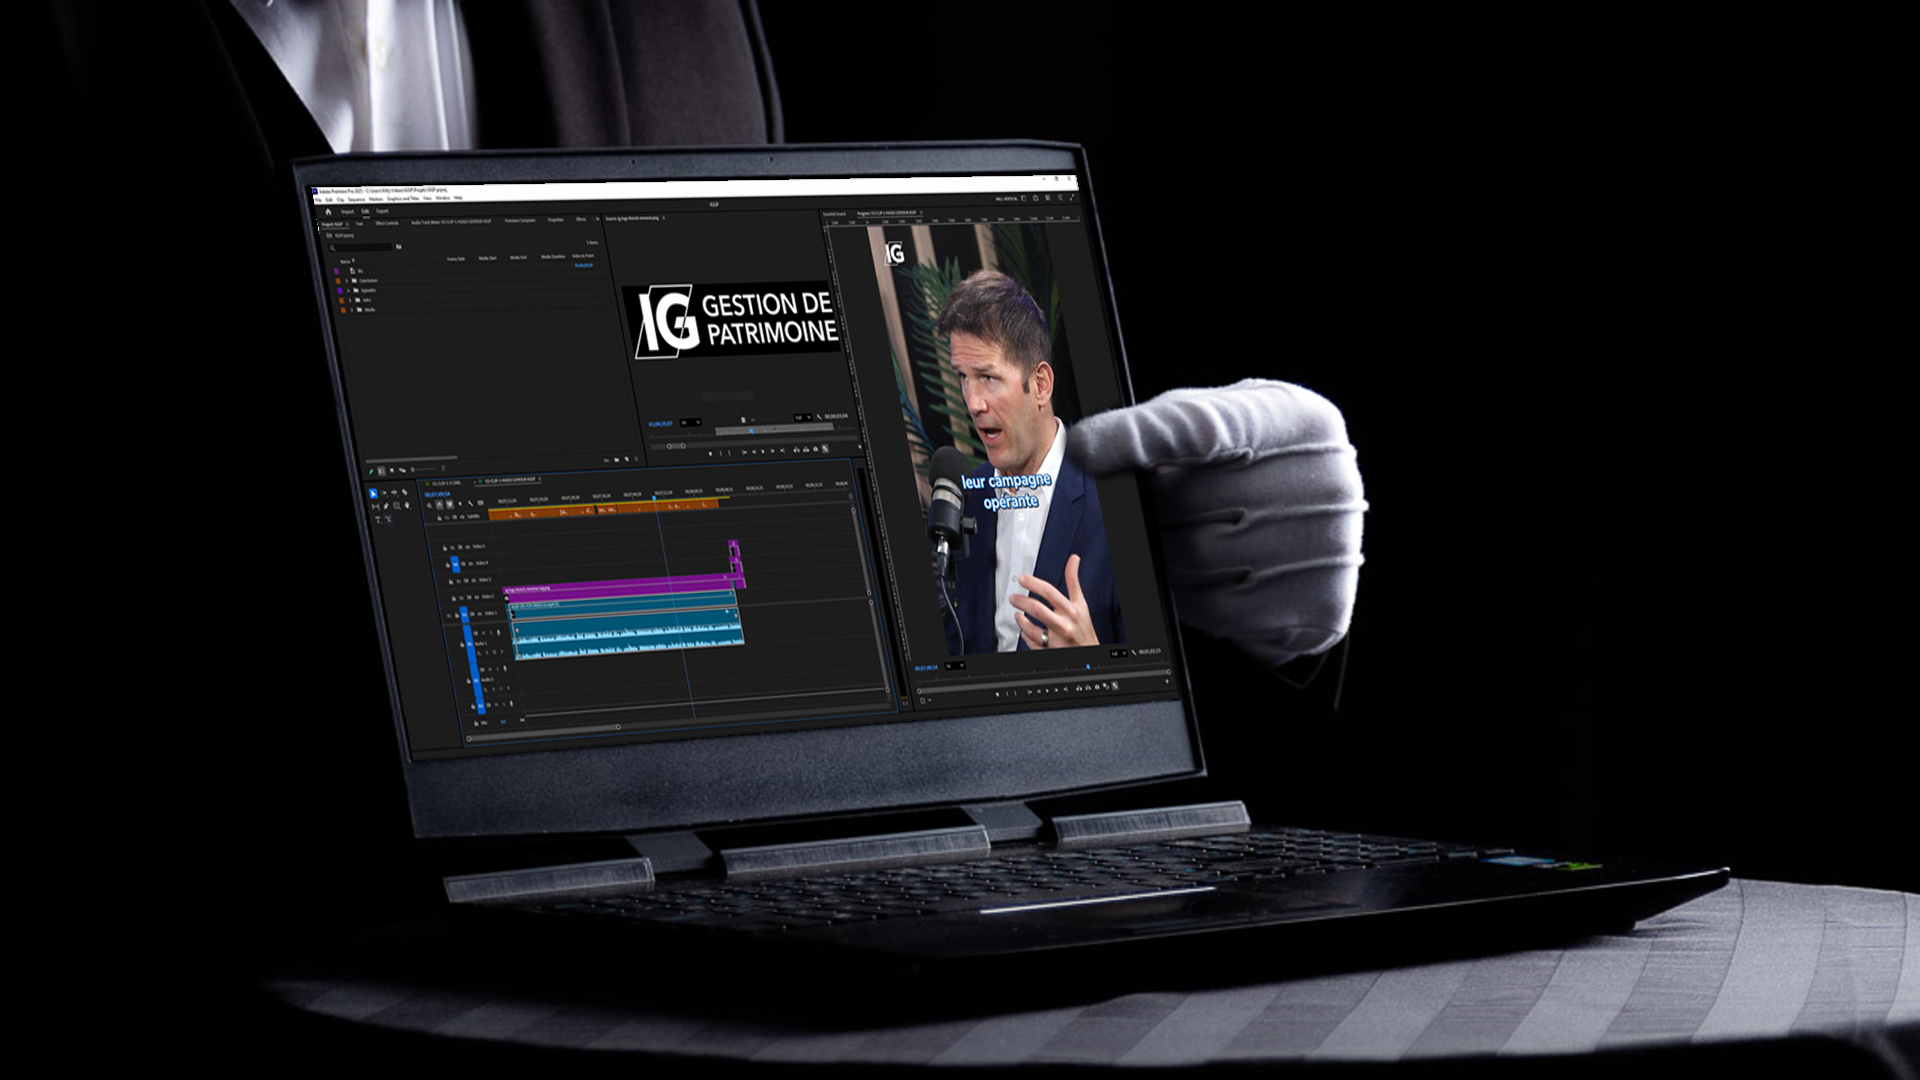Toggle Video 1 track eye visibility

coord(480,614)
